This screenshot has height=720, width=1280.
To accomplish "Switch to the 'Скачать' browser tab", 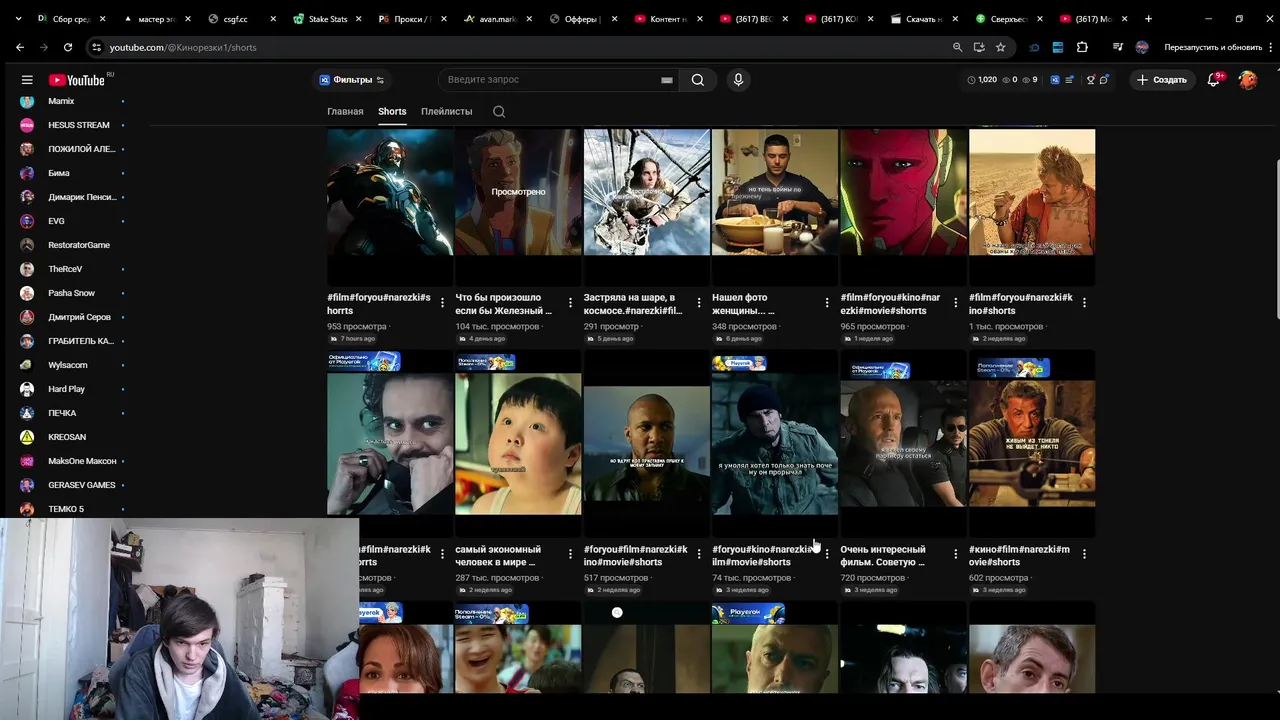I will click(x=922, y=18).
